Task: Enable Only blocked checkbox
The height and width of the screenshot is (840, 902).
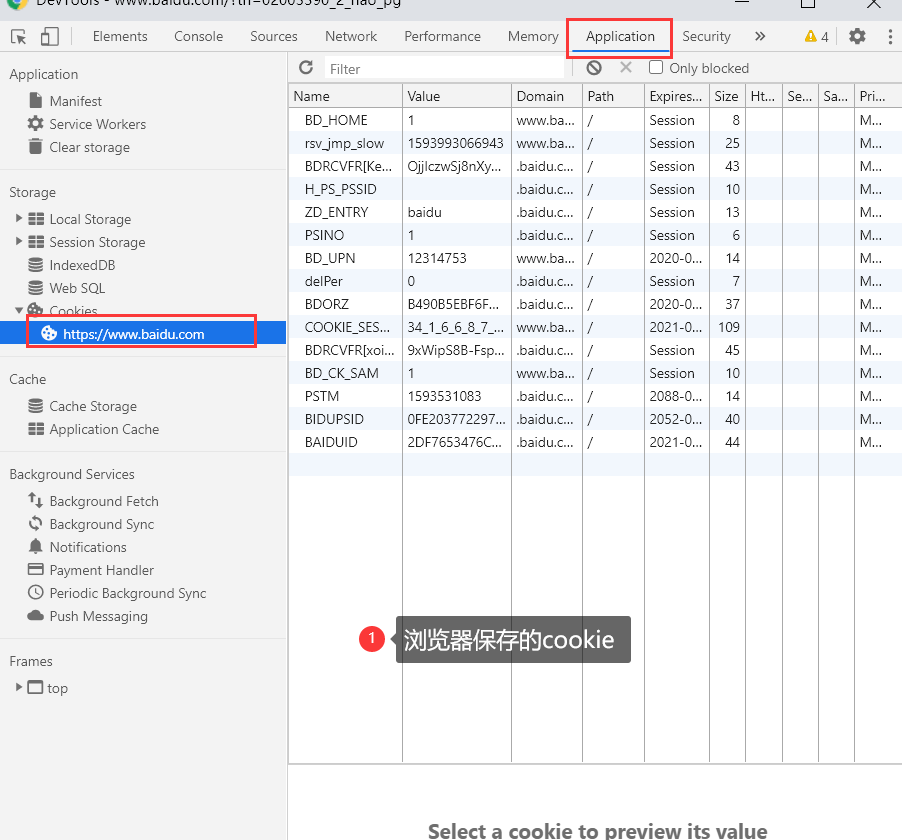Action: [655, 67]
